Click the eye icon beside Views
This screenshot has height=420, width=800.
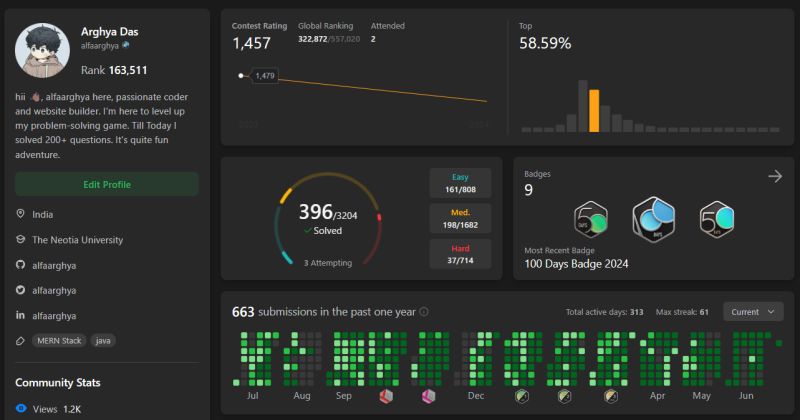pos(21,408)
